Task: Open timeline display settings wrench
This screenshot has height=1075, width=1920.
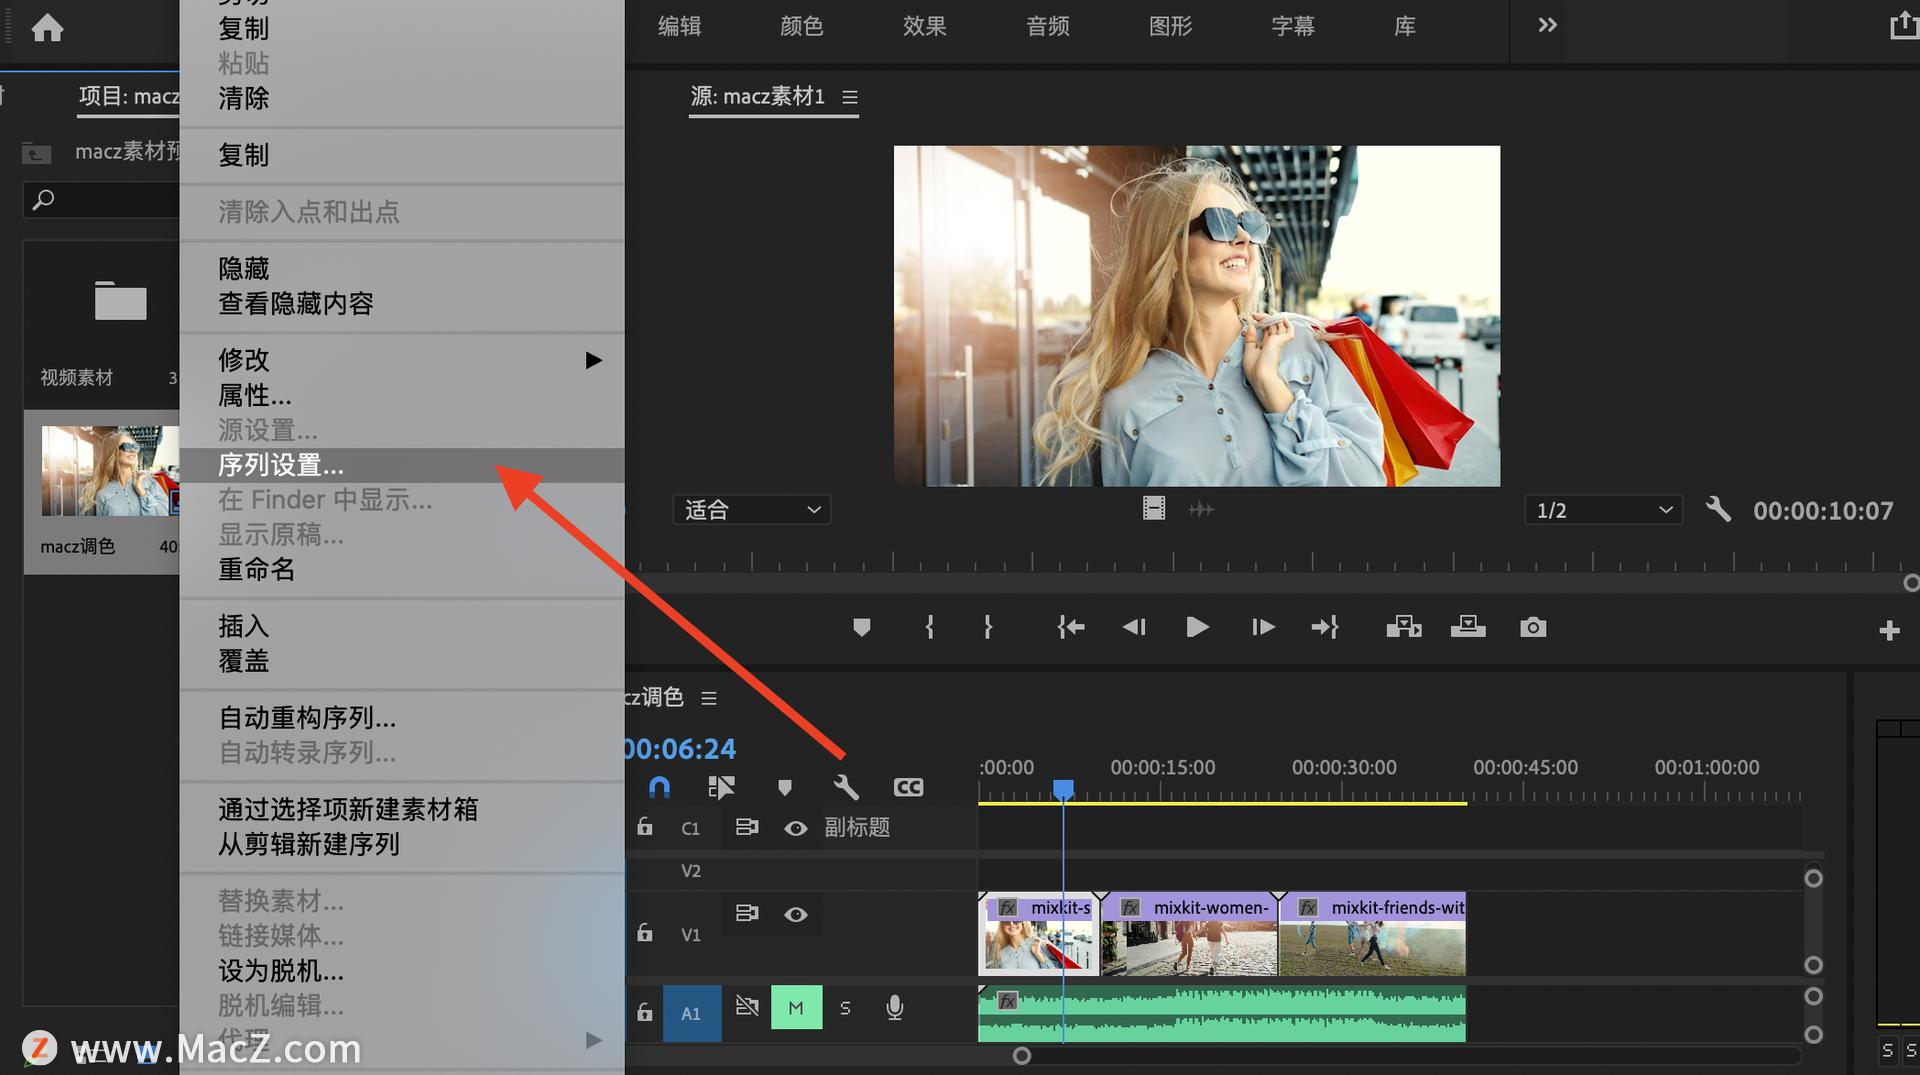Action: (846, 787)
